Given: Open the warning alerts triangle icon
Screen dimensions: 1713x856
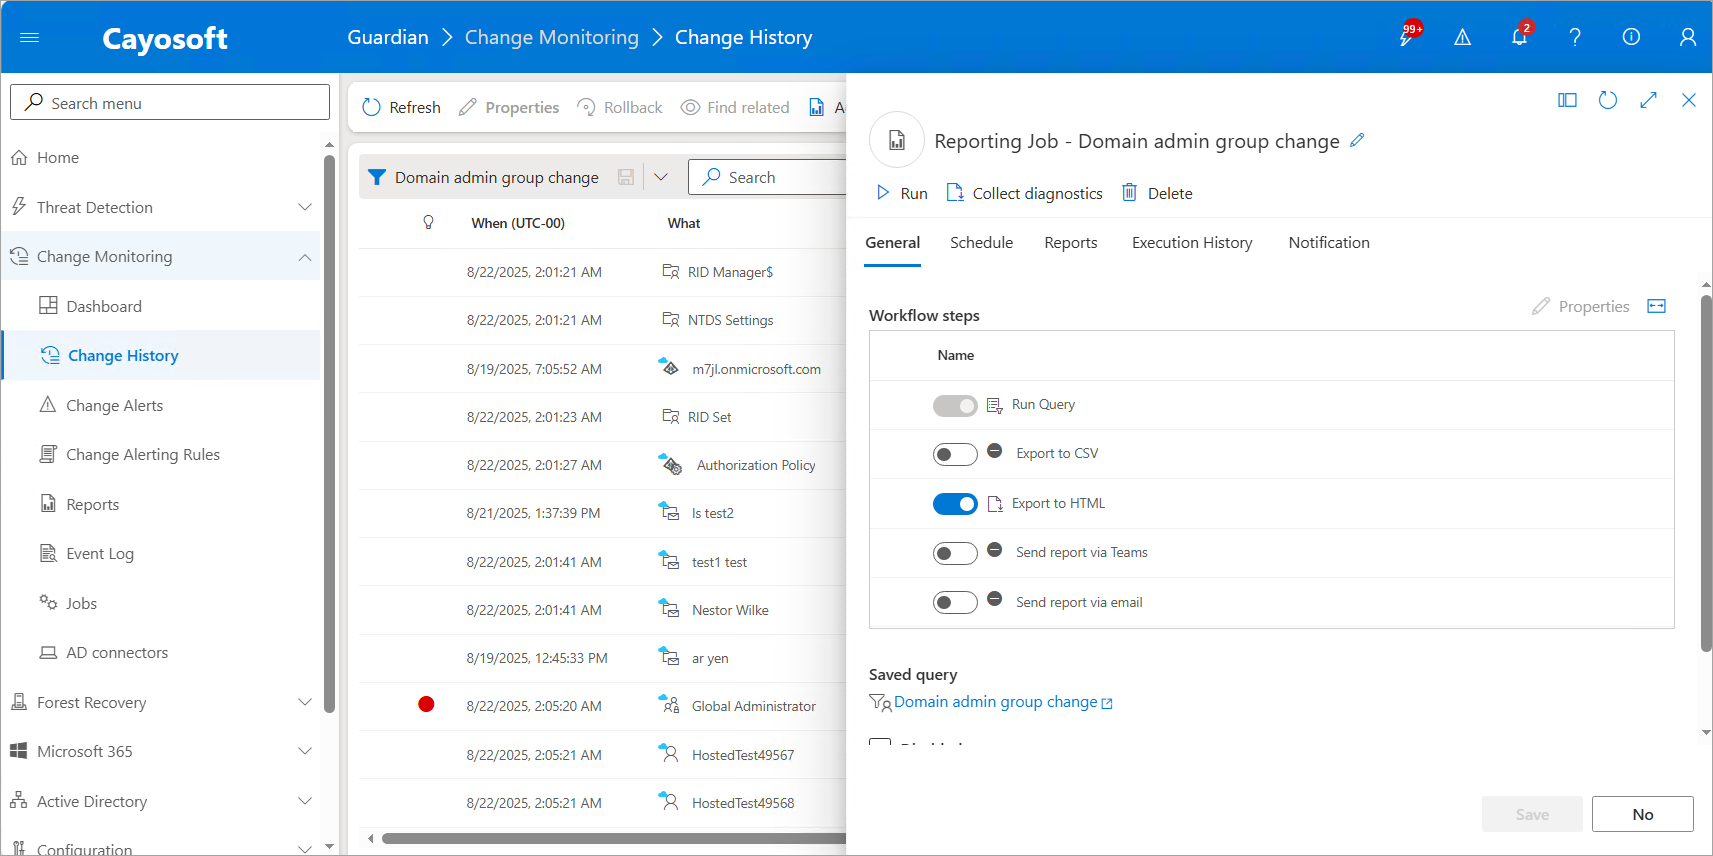Looking at the screenshot, I should pyautogui.click(x=1462, y=37).
